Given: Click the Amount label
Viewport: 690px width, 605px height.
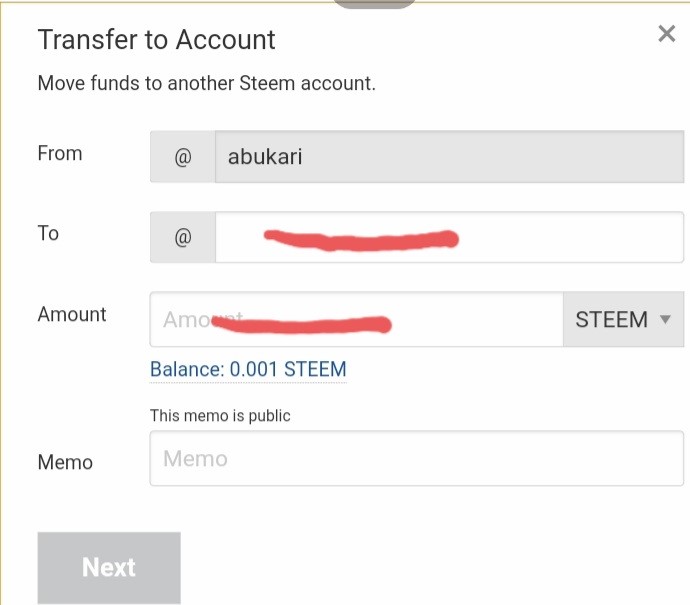Looking at the screenshot, I should click(x=72, y=314).
